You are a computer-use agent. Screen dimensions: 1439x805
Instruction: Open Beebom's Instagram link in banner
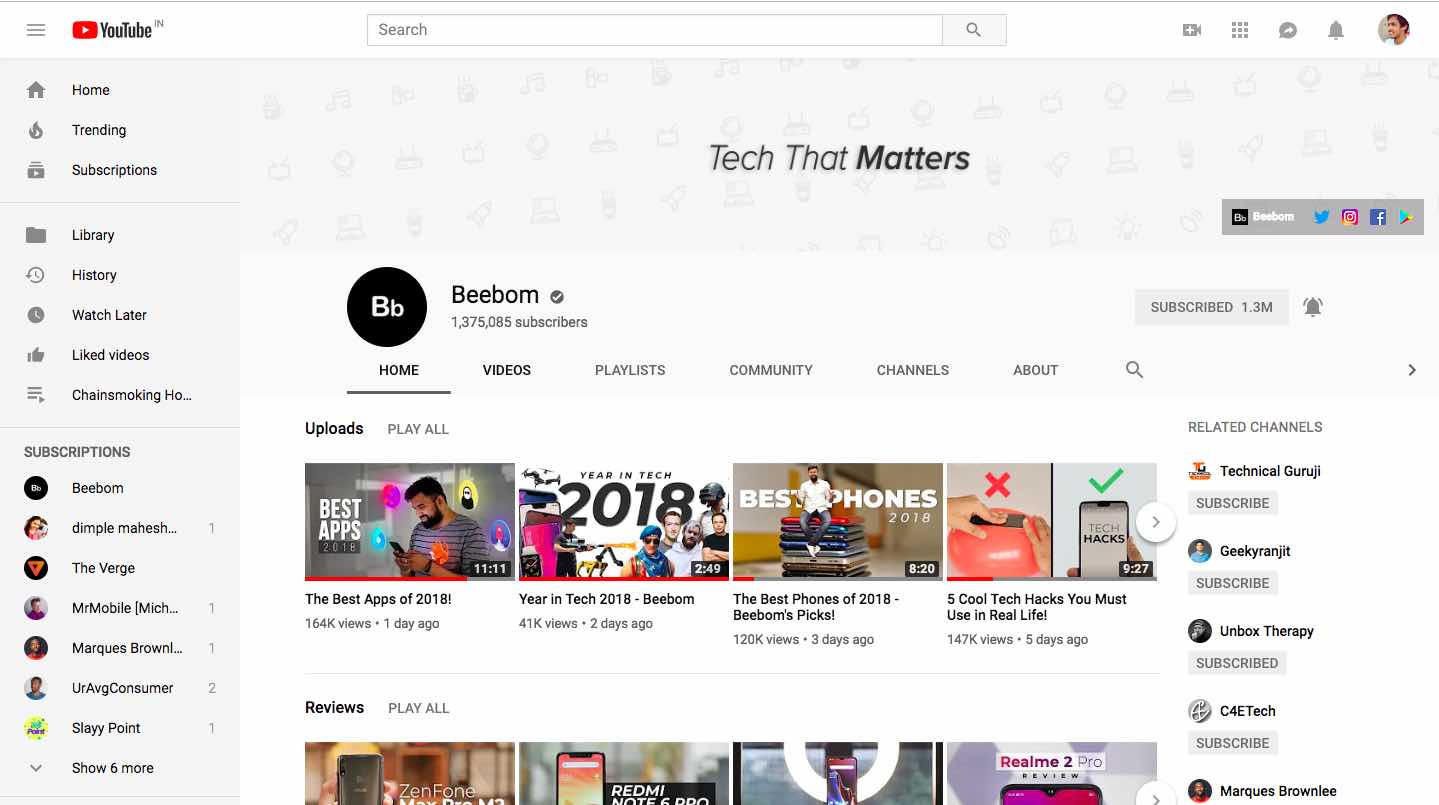1349,217
